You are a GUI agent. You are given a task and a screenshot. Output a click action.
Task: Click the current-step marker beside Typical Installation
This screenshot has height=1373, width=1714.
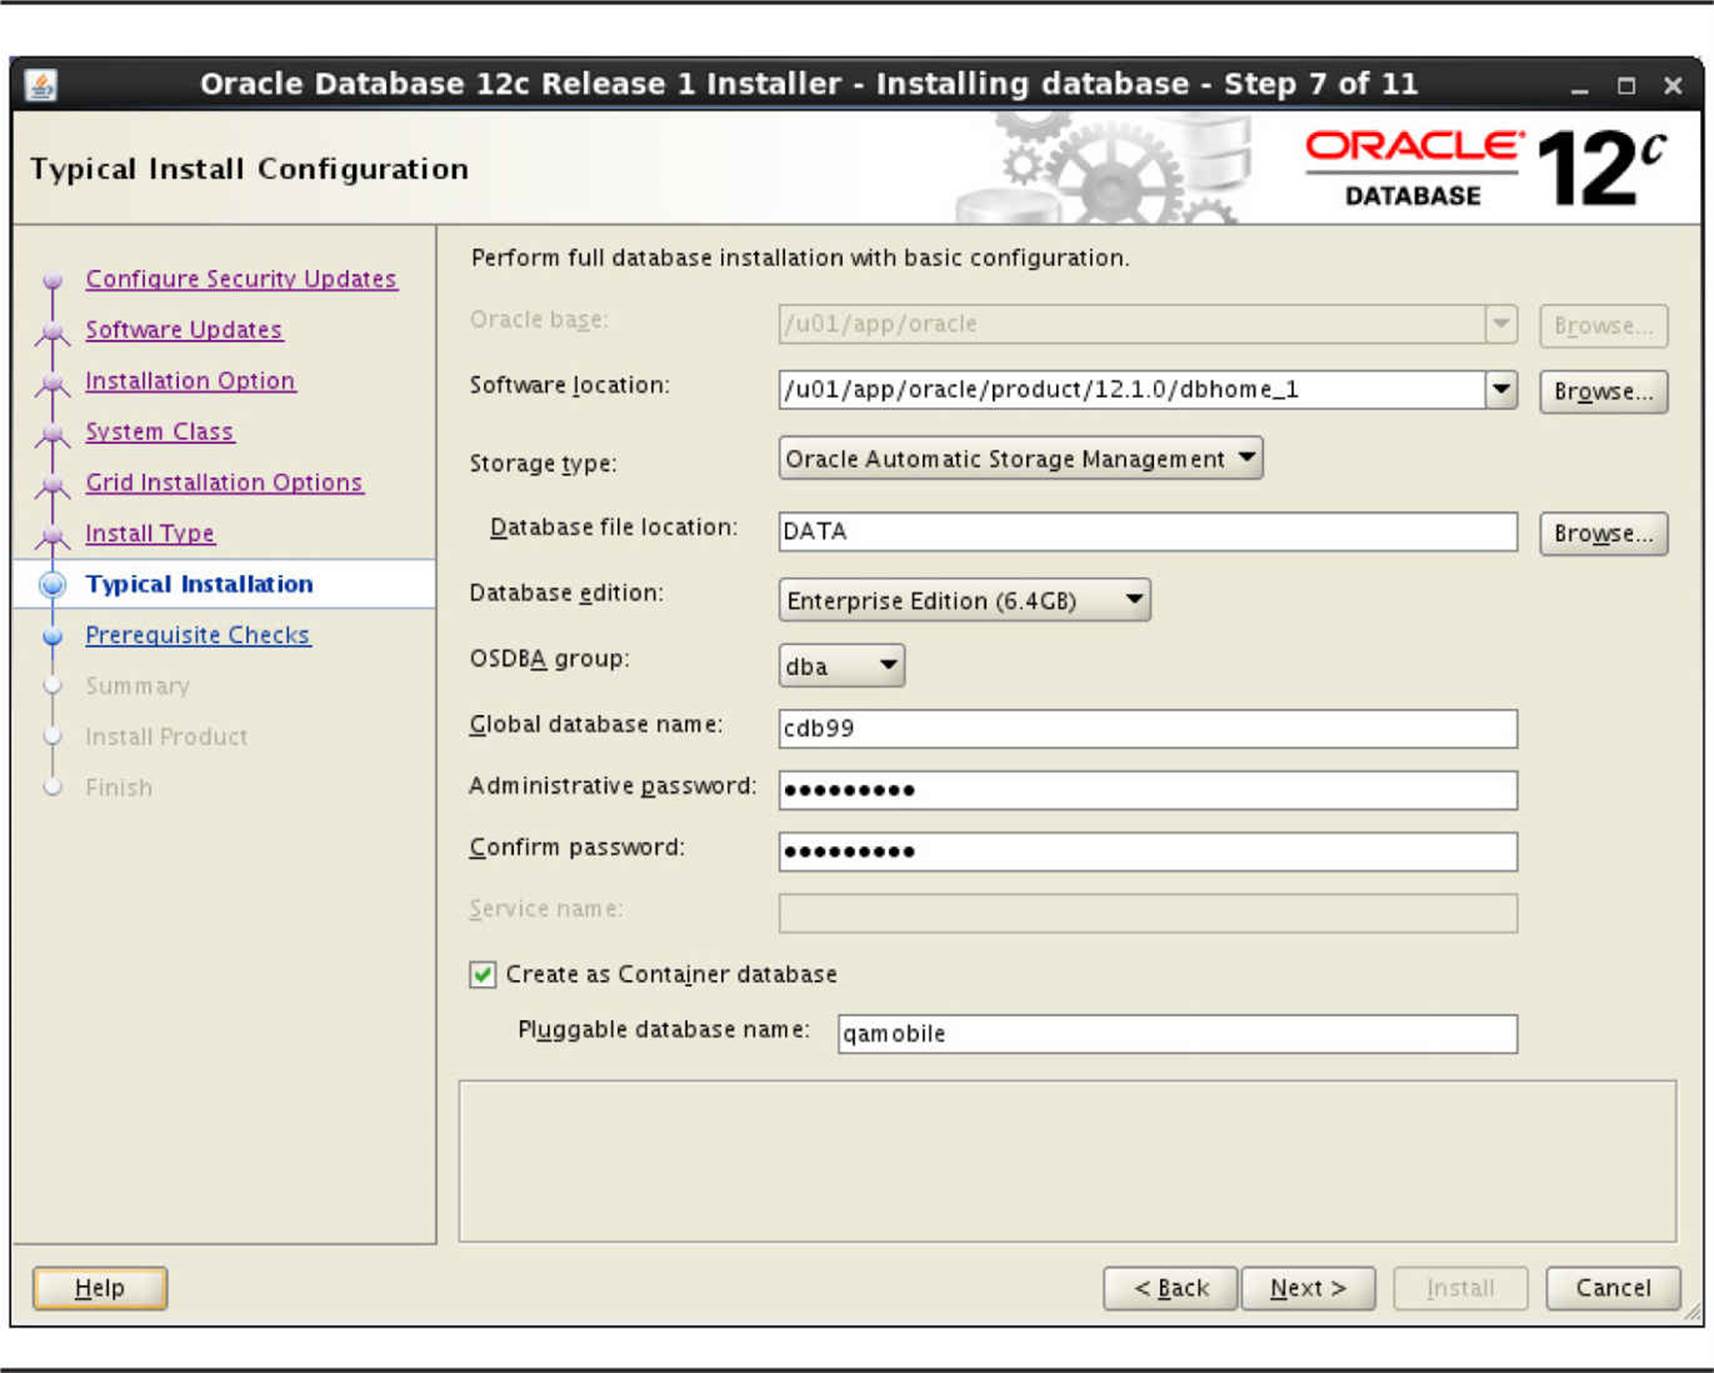point(53,585)
